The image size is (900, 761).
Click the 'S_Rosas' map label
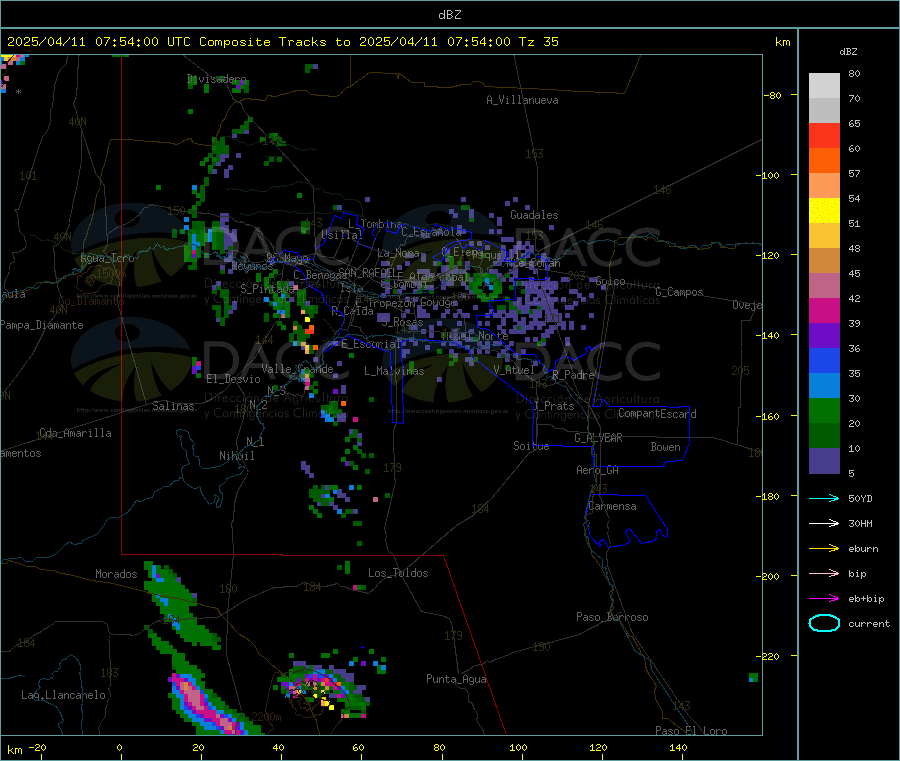(x=402, y=322)
